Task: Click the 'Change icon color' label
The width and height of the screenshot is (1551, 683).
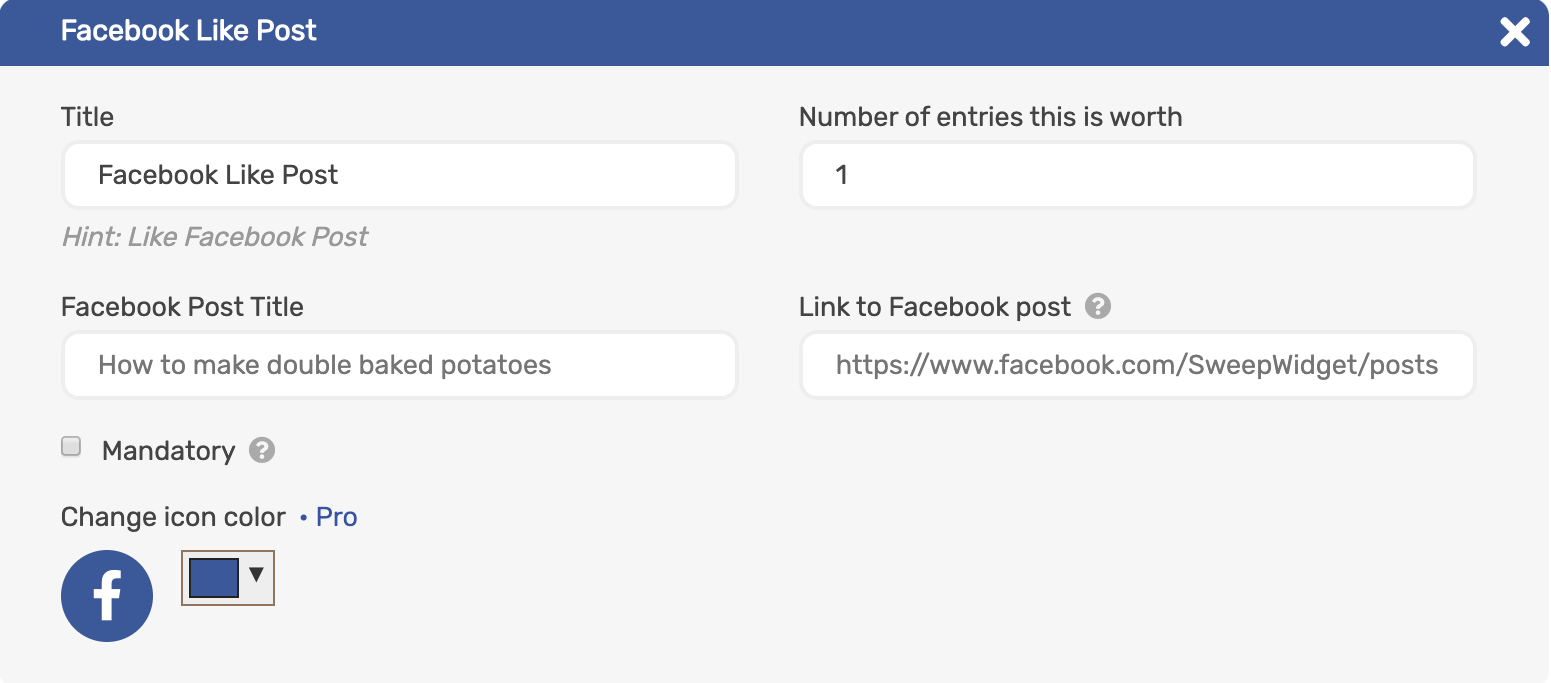Action: click(x=173, y=517)
